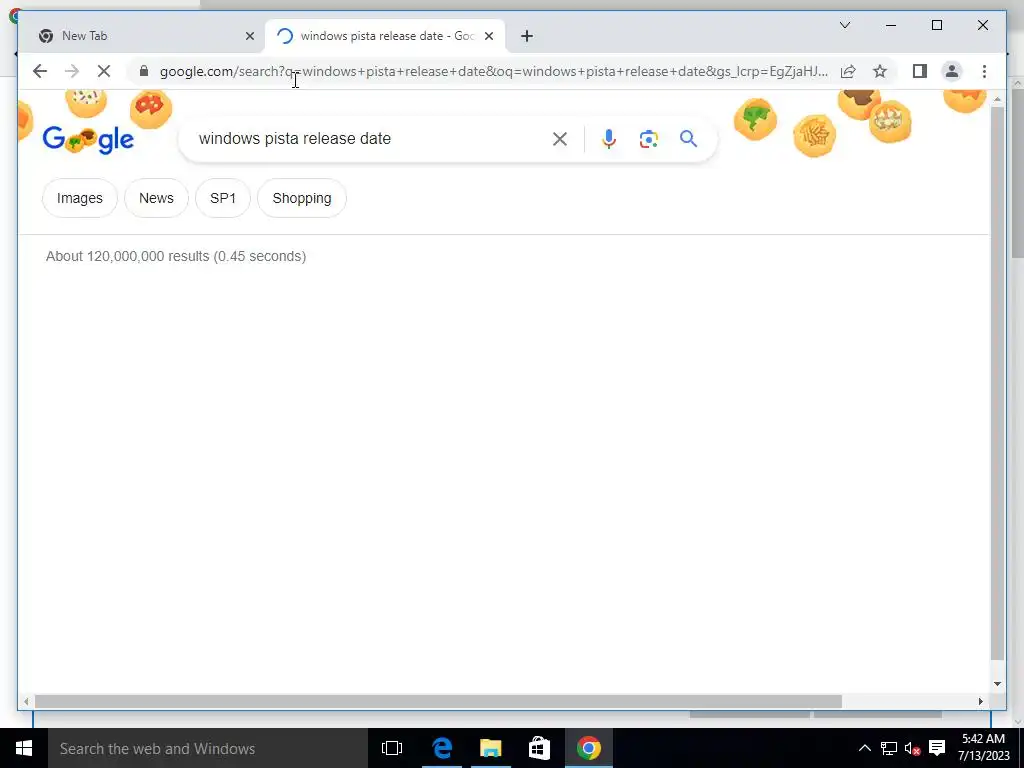Viewport: 1024px width, 768px height.
Task: Click the taskbar search box
Action: click(x=208, y=748)
